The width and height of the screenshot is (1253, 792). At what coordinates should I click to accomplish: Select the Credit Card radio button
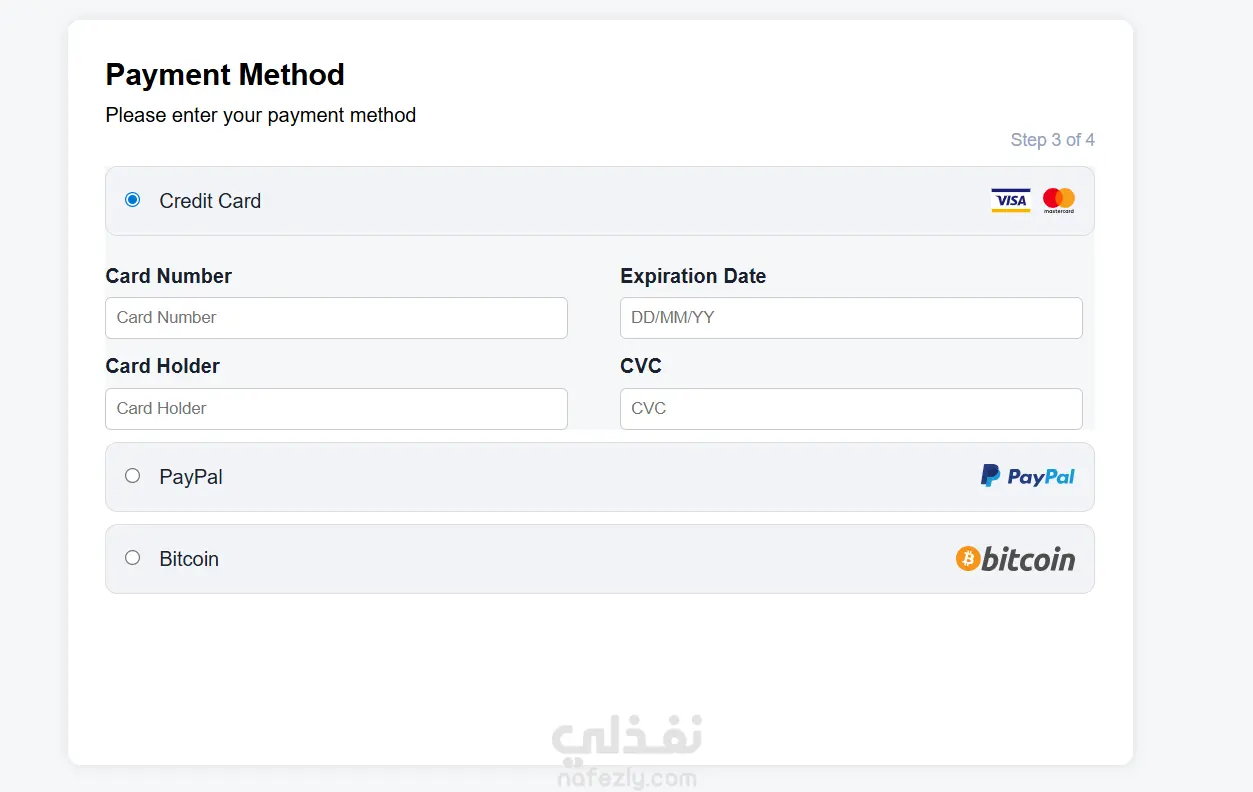132,200
